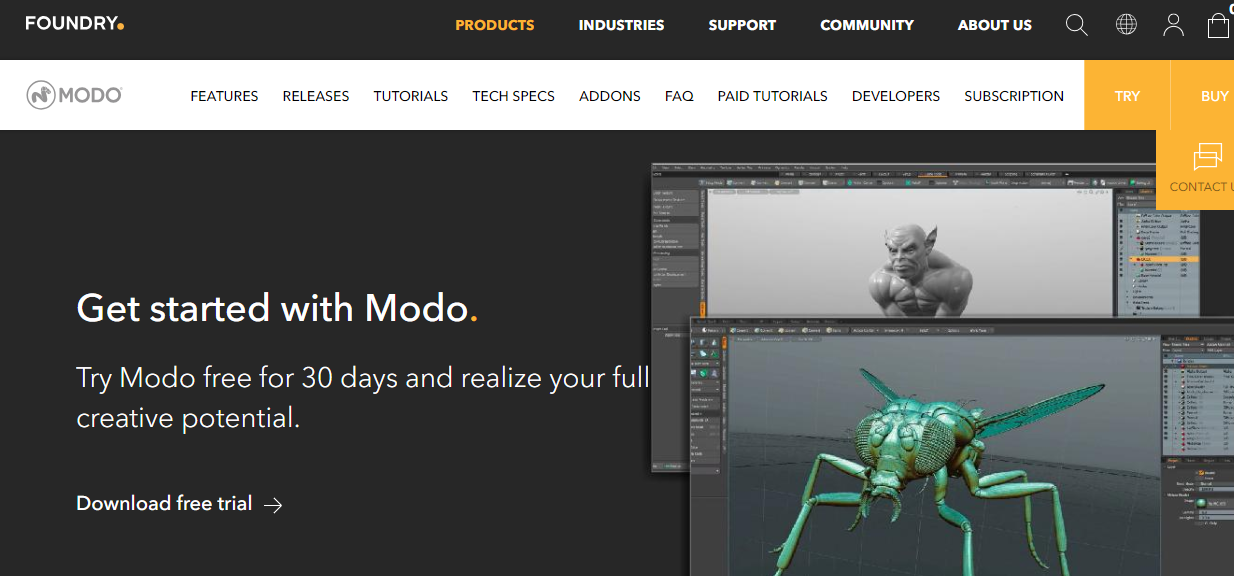1234x576 pixels.
Task: Click the Modo logo
Action: point(74,95)
